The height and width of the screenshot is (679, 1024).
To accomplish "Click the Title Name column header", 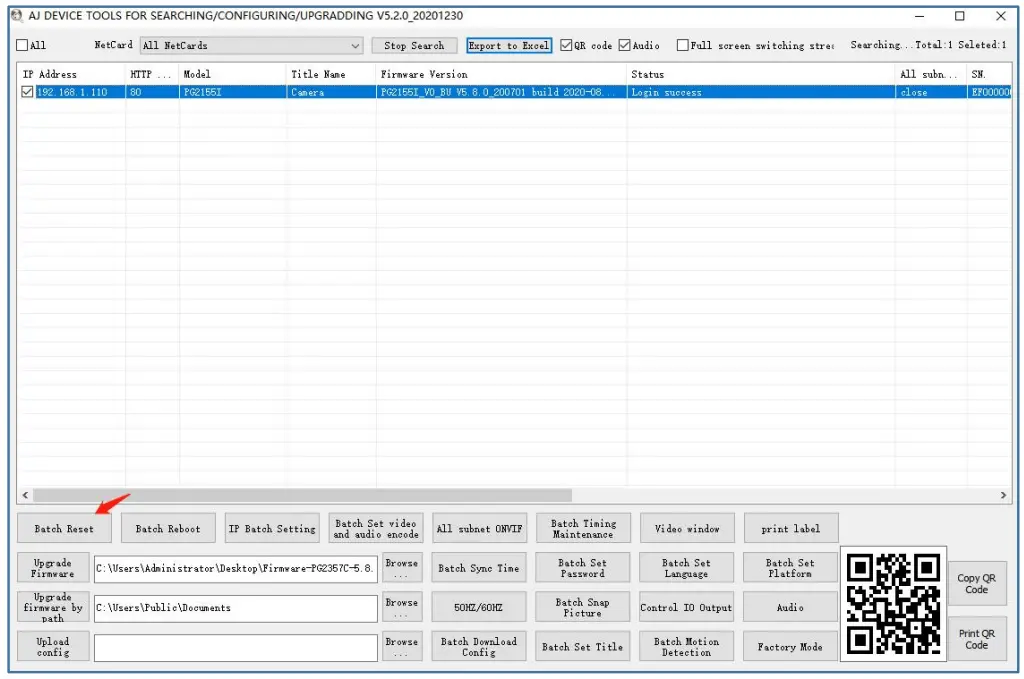I will pos(331,74).
